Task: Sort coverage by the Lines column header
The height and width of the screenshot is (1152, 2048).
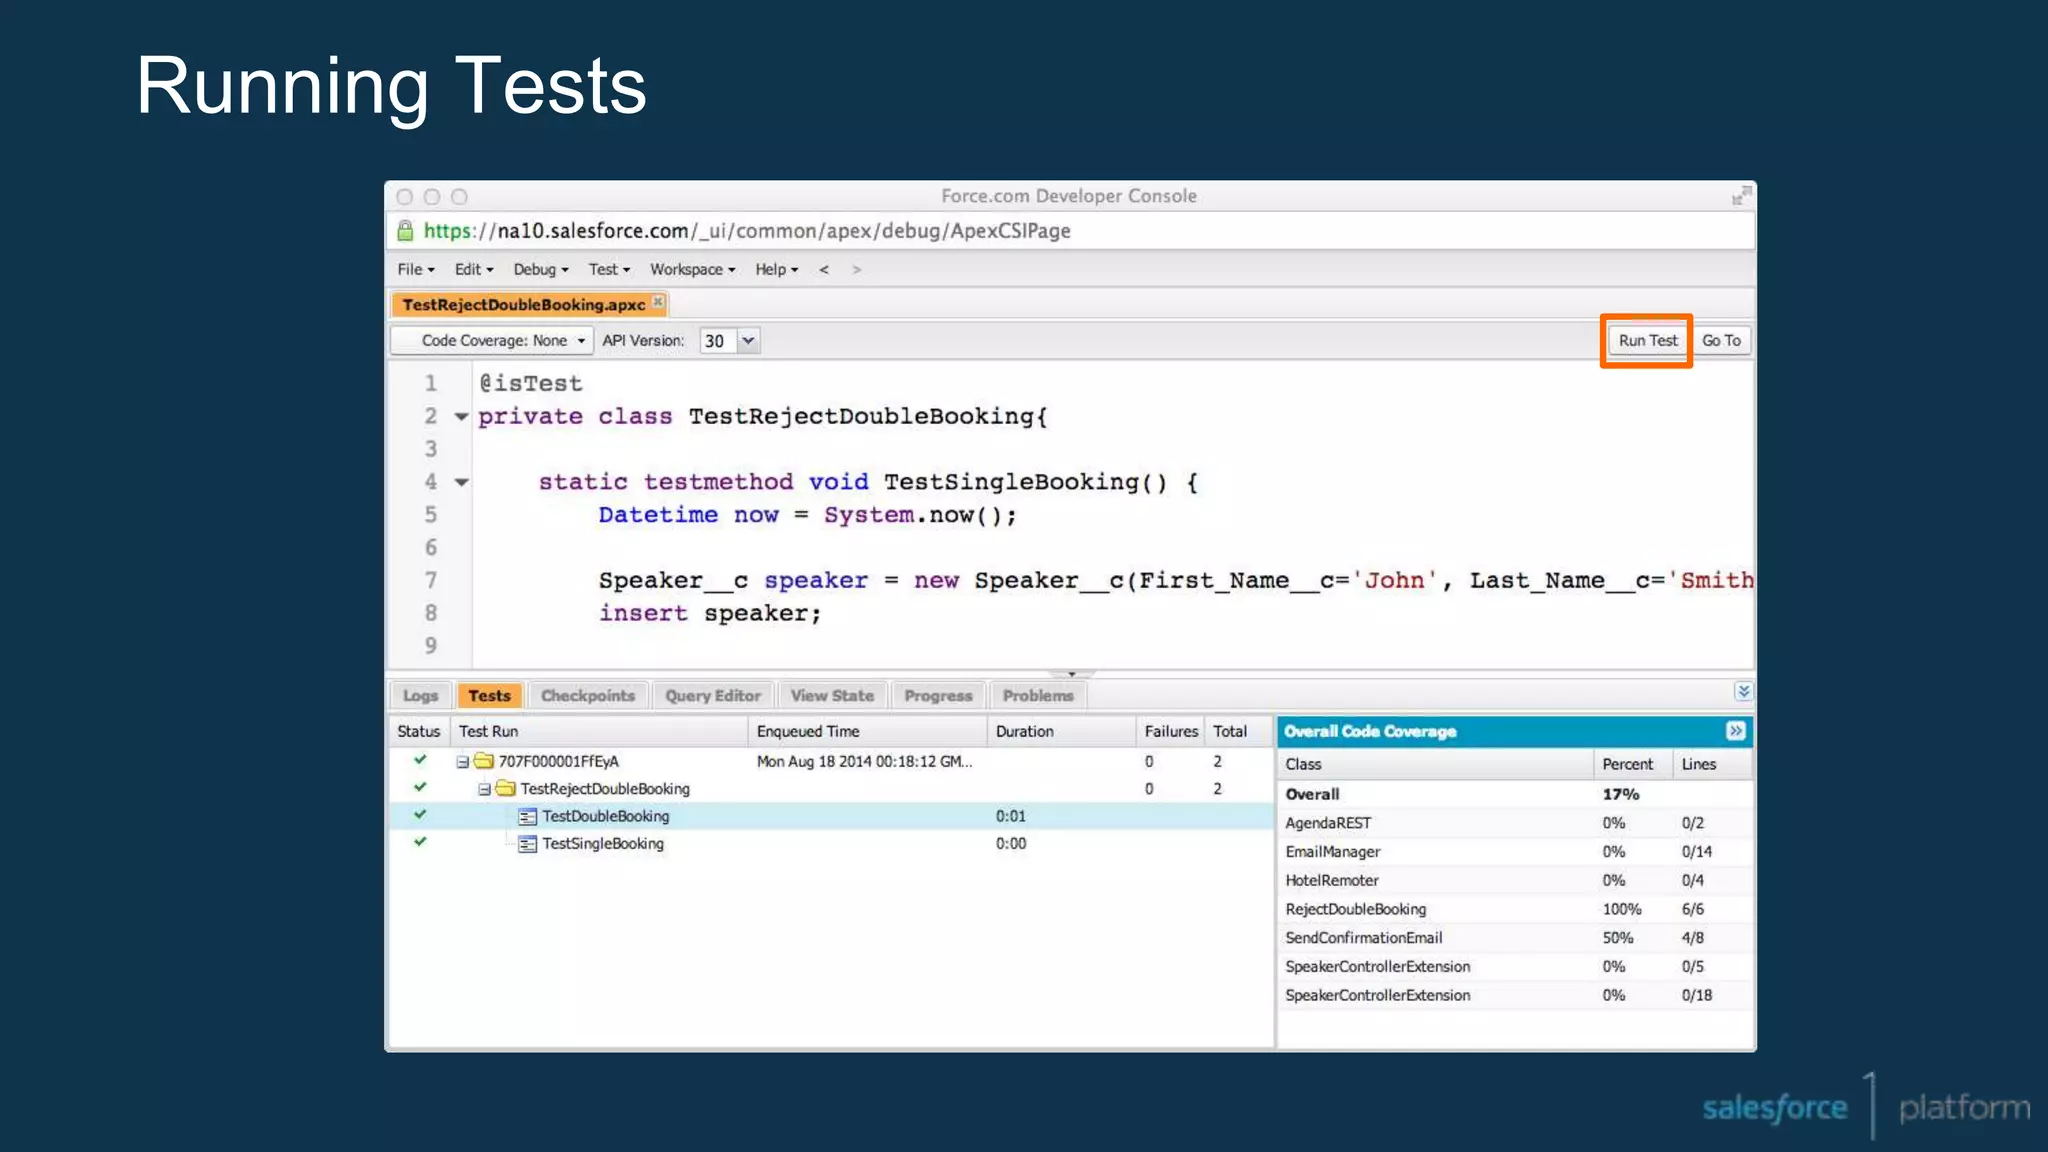Action: point(1712,764)
